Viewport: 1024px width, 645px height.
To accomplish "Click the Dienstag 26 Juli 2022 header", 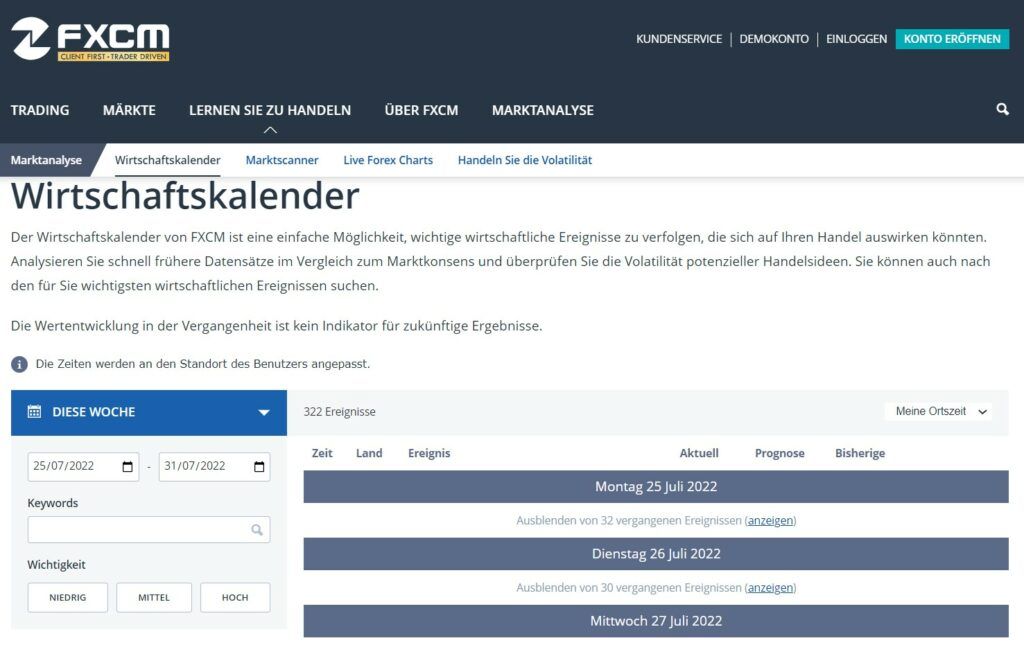I will (656, 554).
